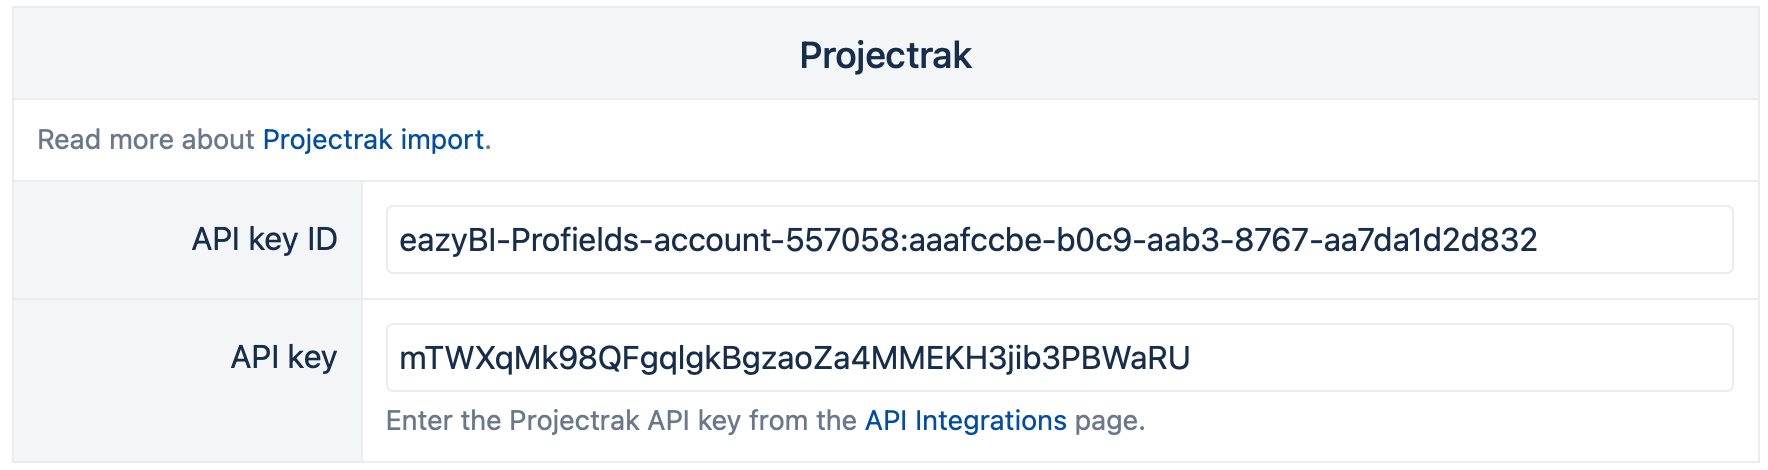Click the "b0c9" segment in API key ID
The width and height of the screenshot is (1768, 470).
pyautogui.click(x=1097, y=240)
